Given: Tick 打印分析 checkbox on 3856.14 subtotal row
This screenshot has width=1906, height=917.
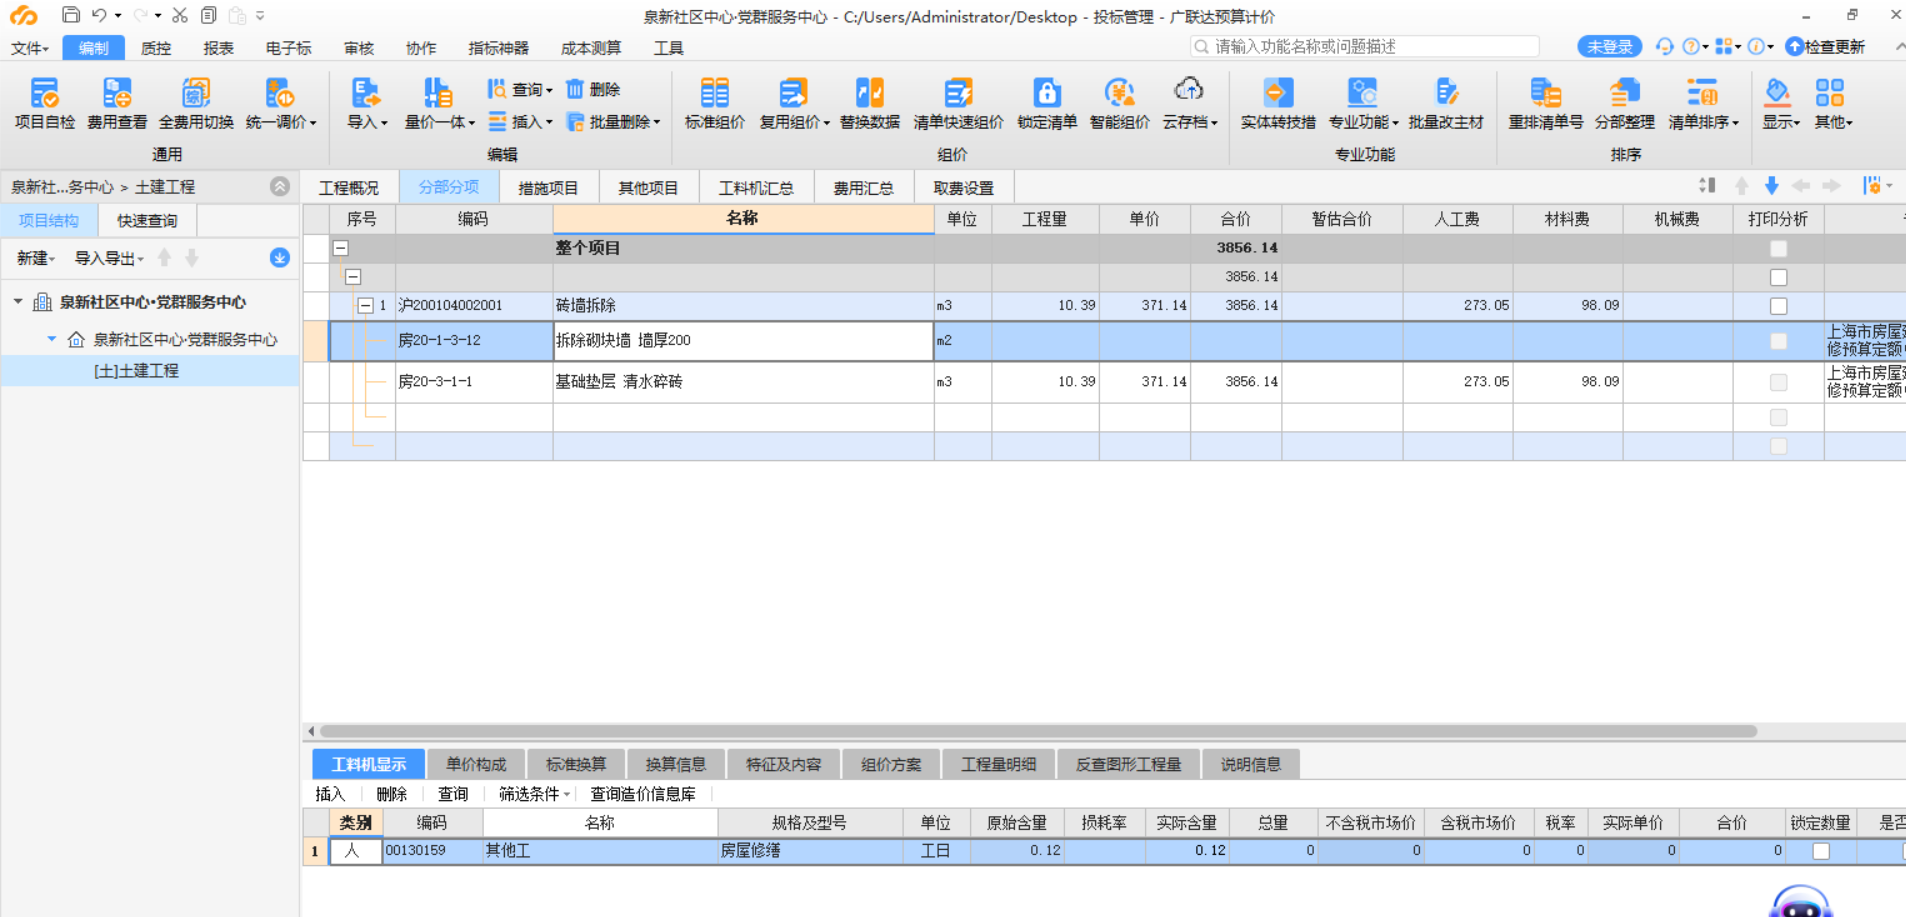Looking at the screenshot, I should (x=1778, y=277).
